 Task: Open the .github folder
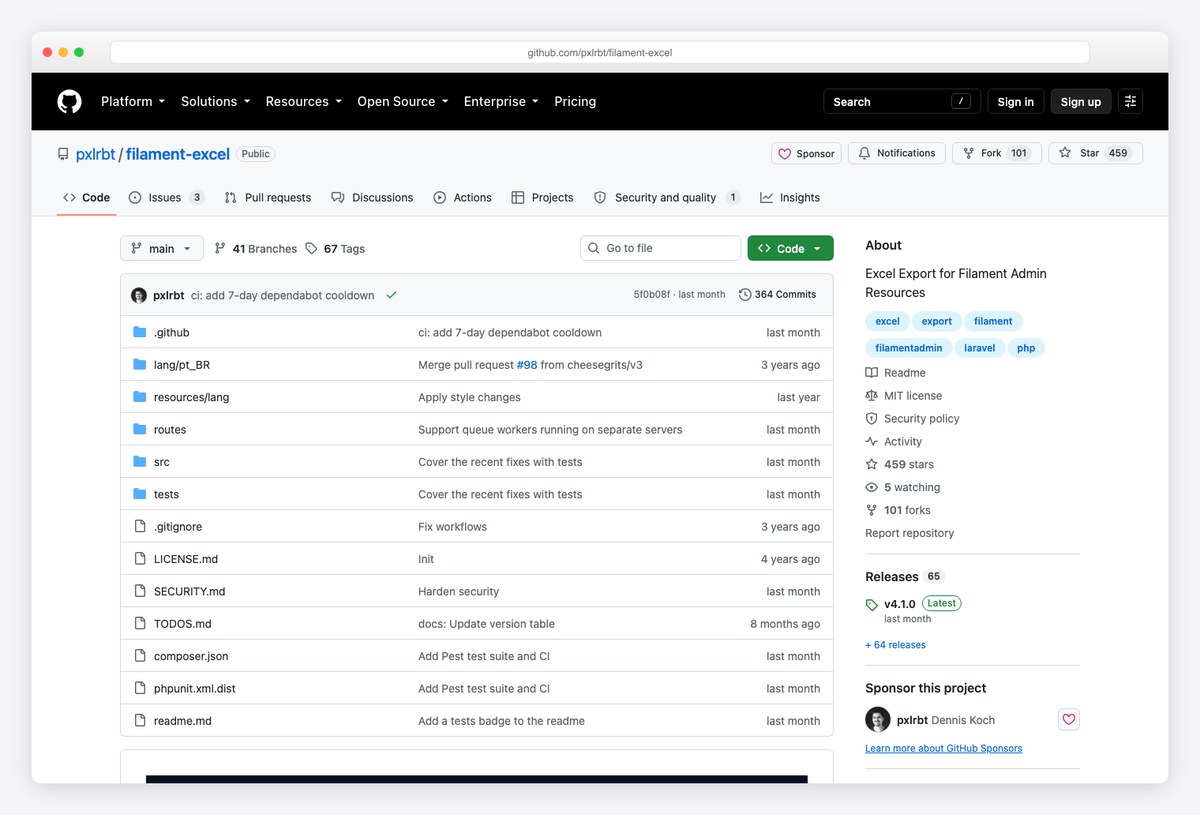171,332
